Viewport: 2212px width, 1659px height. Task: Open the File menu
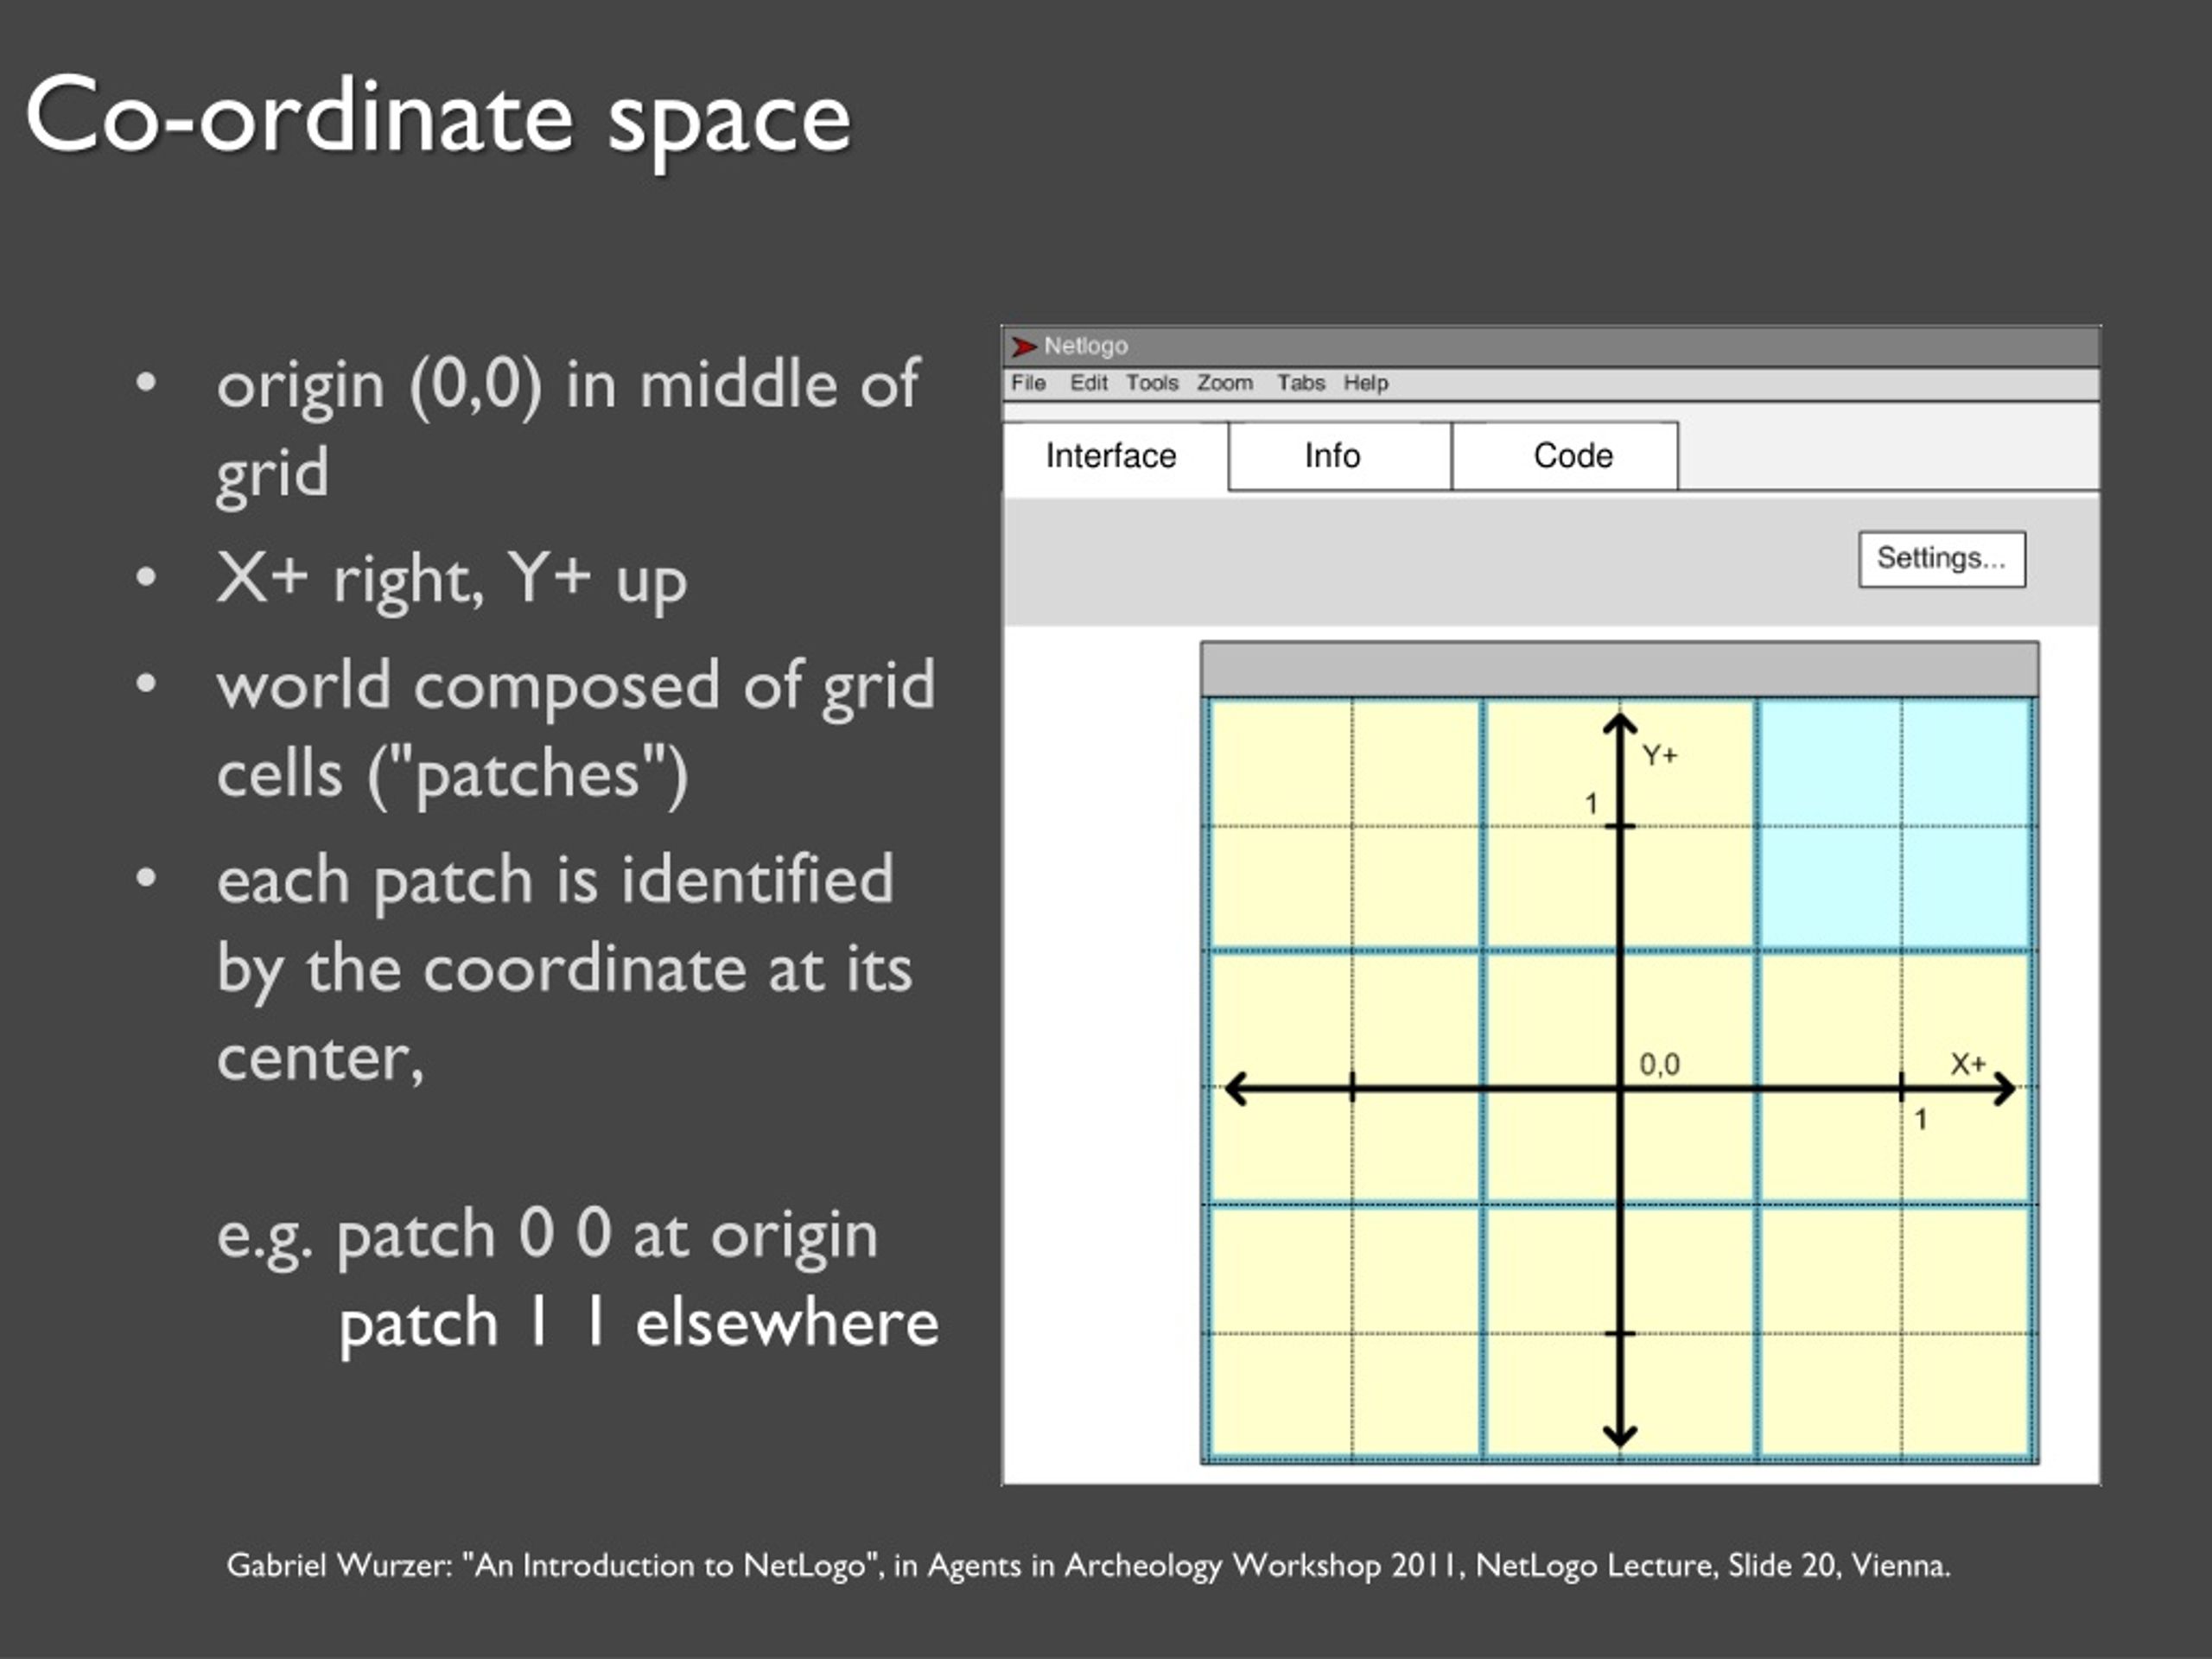click(1028, 383)
